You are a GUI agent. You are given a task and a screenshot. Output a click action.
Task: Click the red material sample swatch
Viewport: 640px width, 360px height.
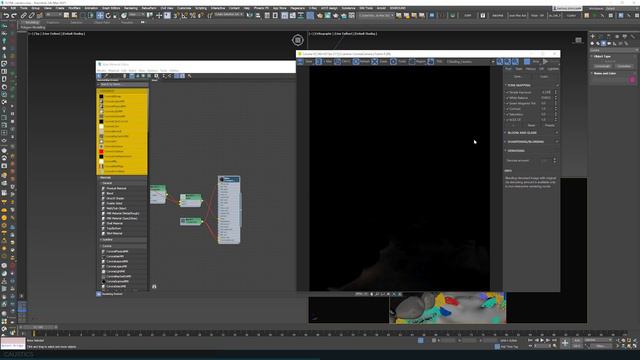coord(101,151)
